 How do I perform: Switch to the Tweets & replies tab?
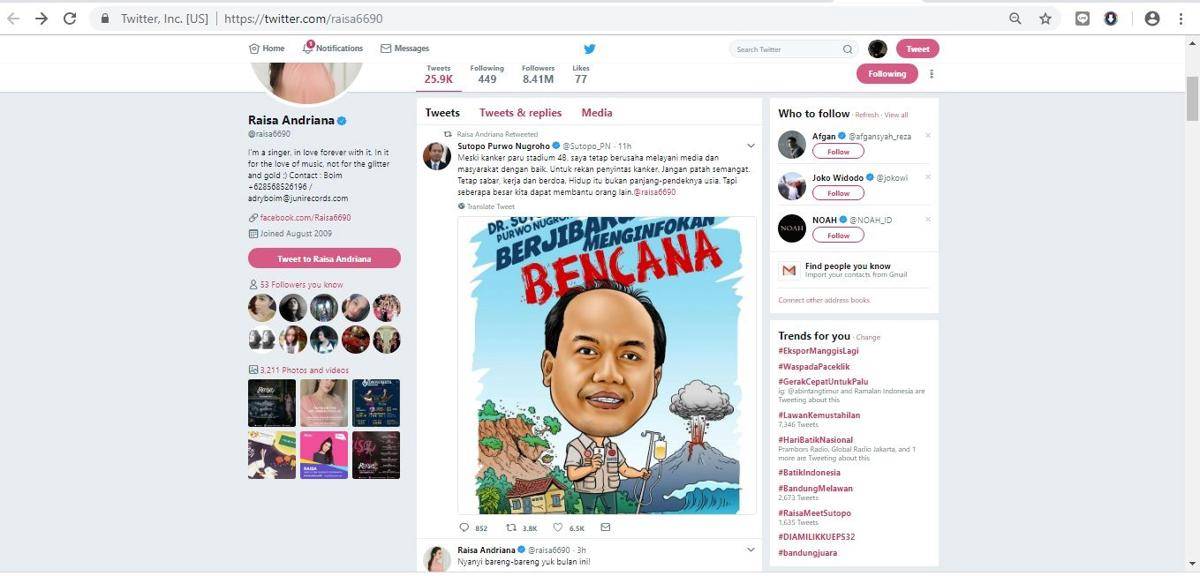click(520, 113)
